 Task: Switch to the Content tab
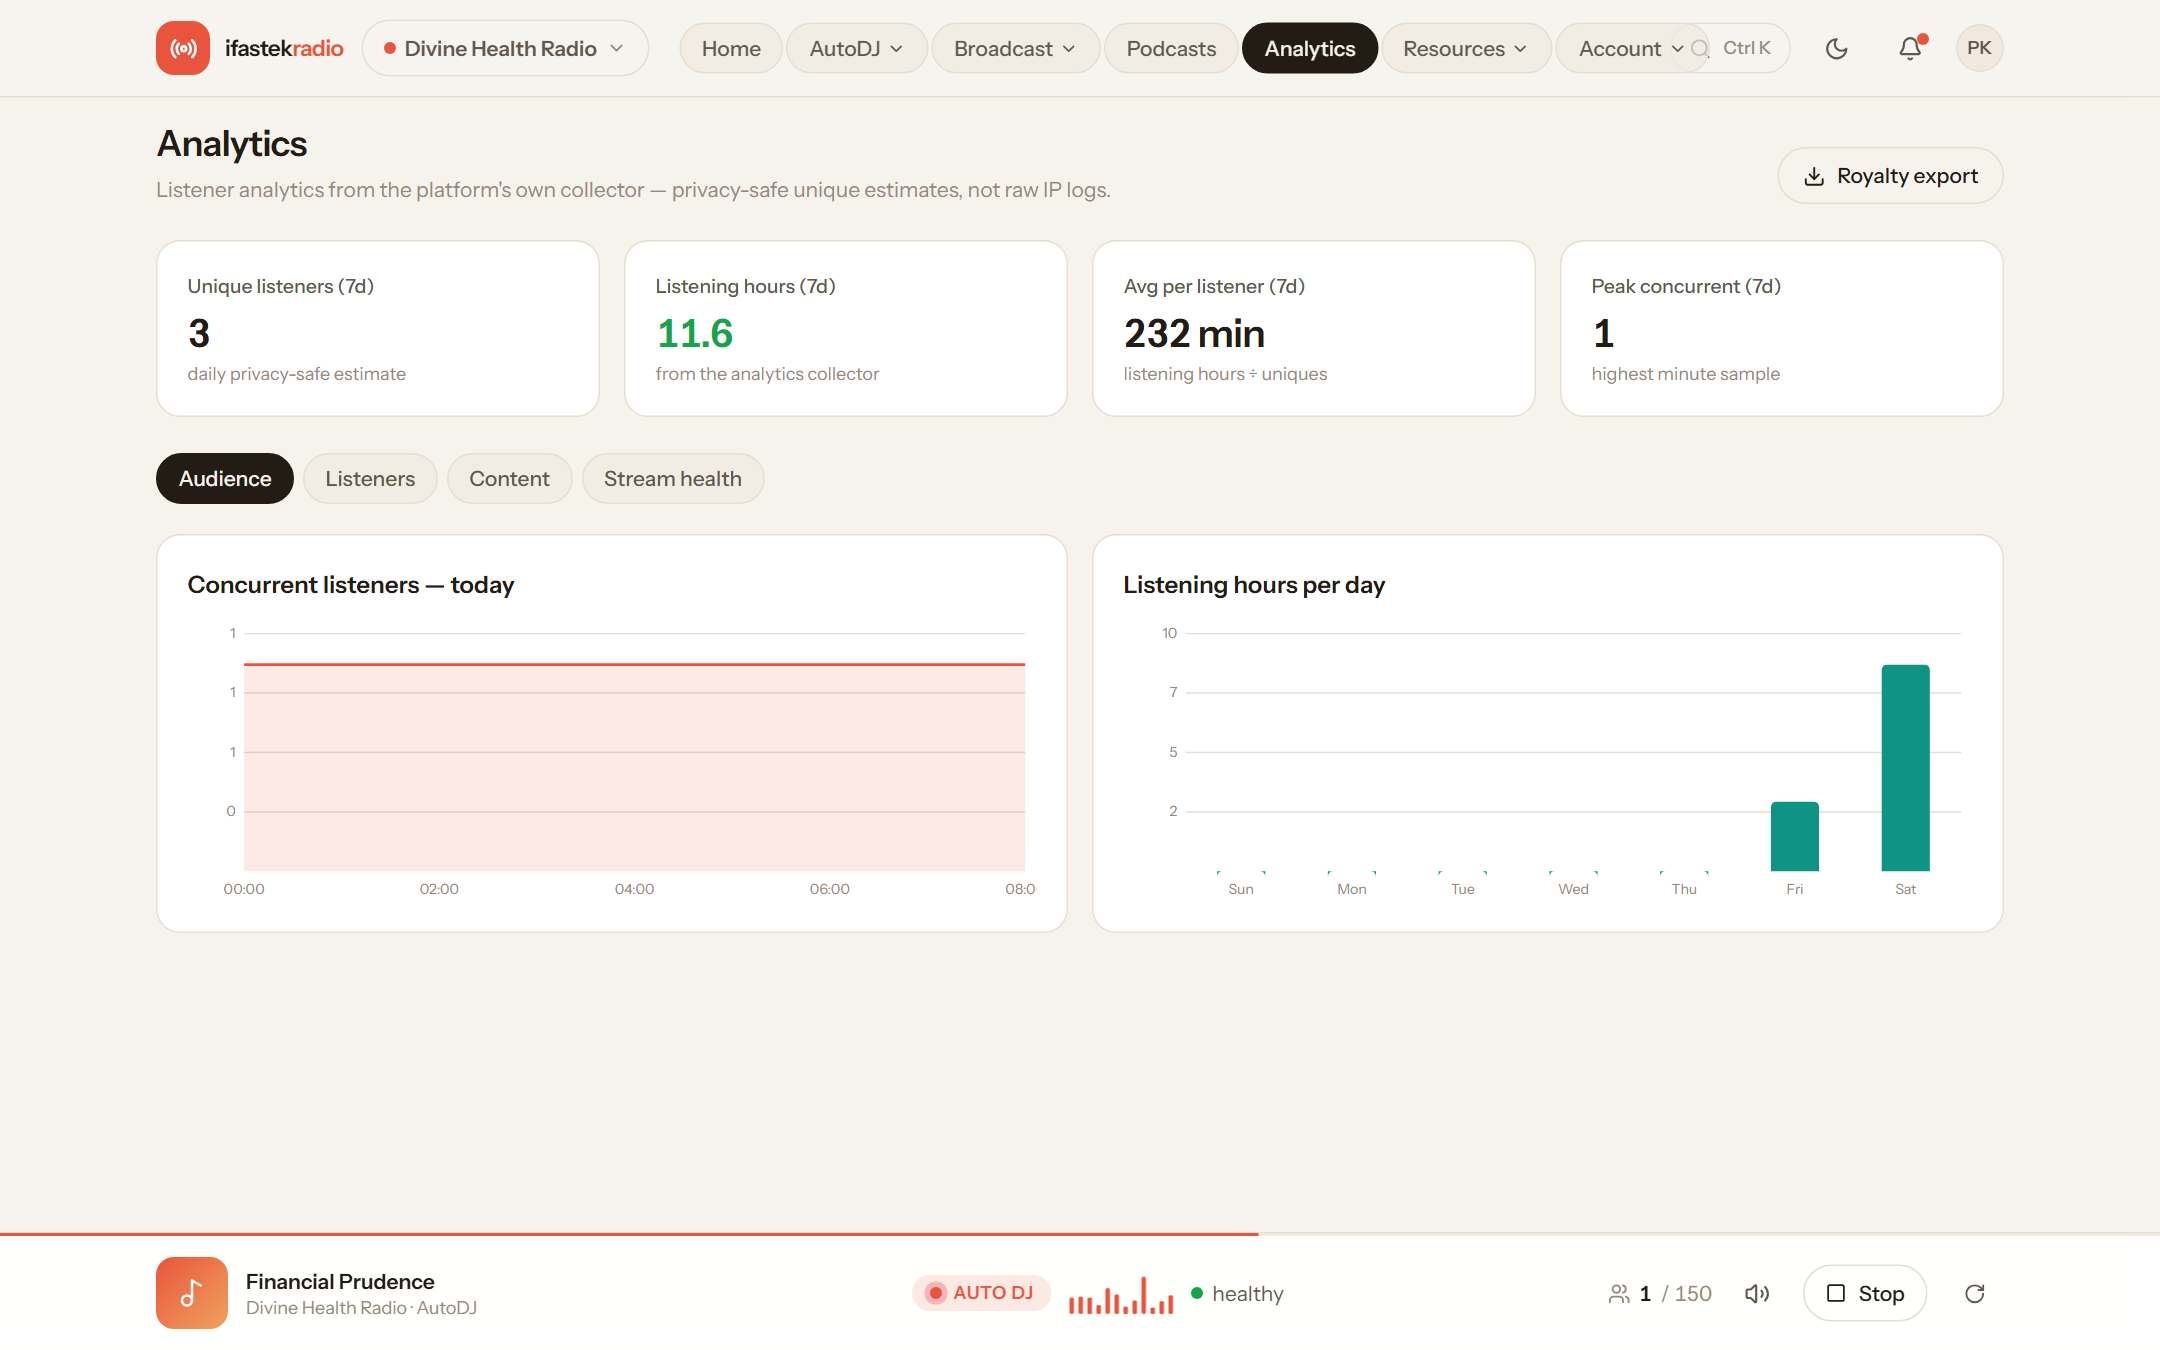click(509, 478)
